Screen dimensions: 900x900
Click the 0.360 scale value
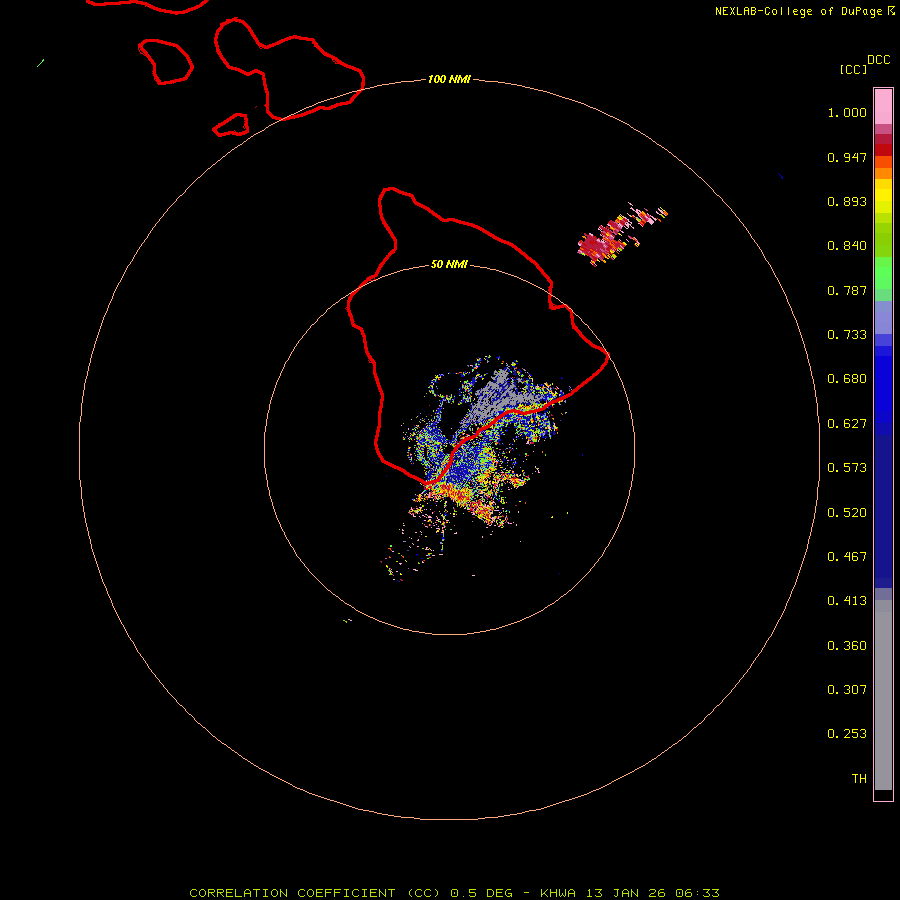pyautogui.click(x=847, y=646)
